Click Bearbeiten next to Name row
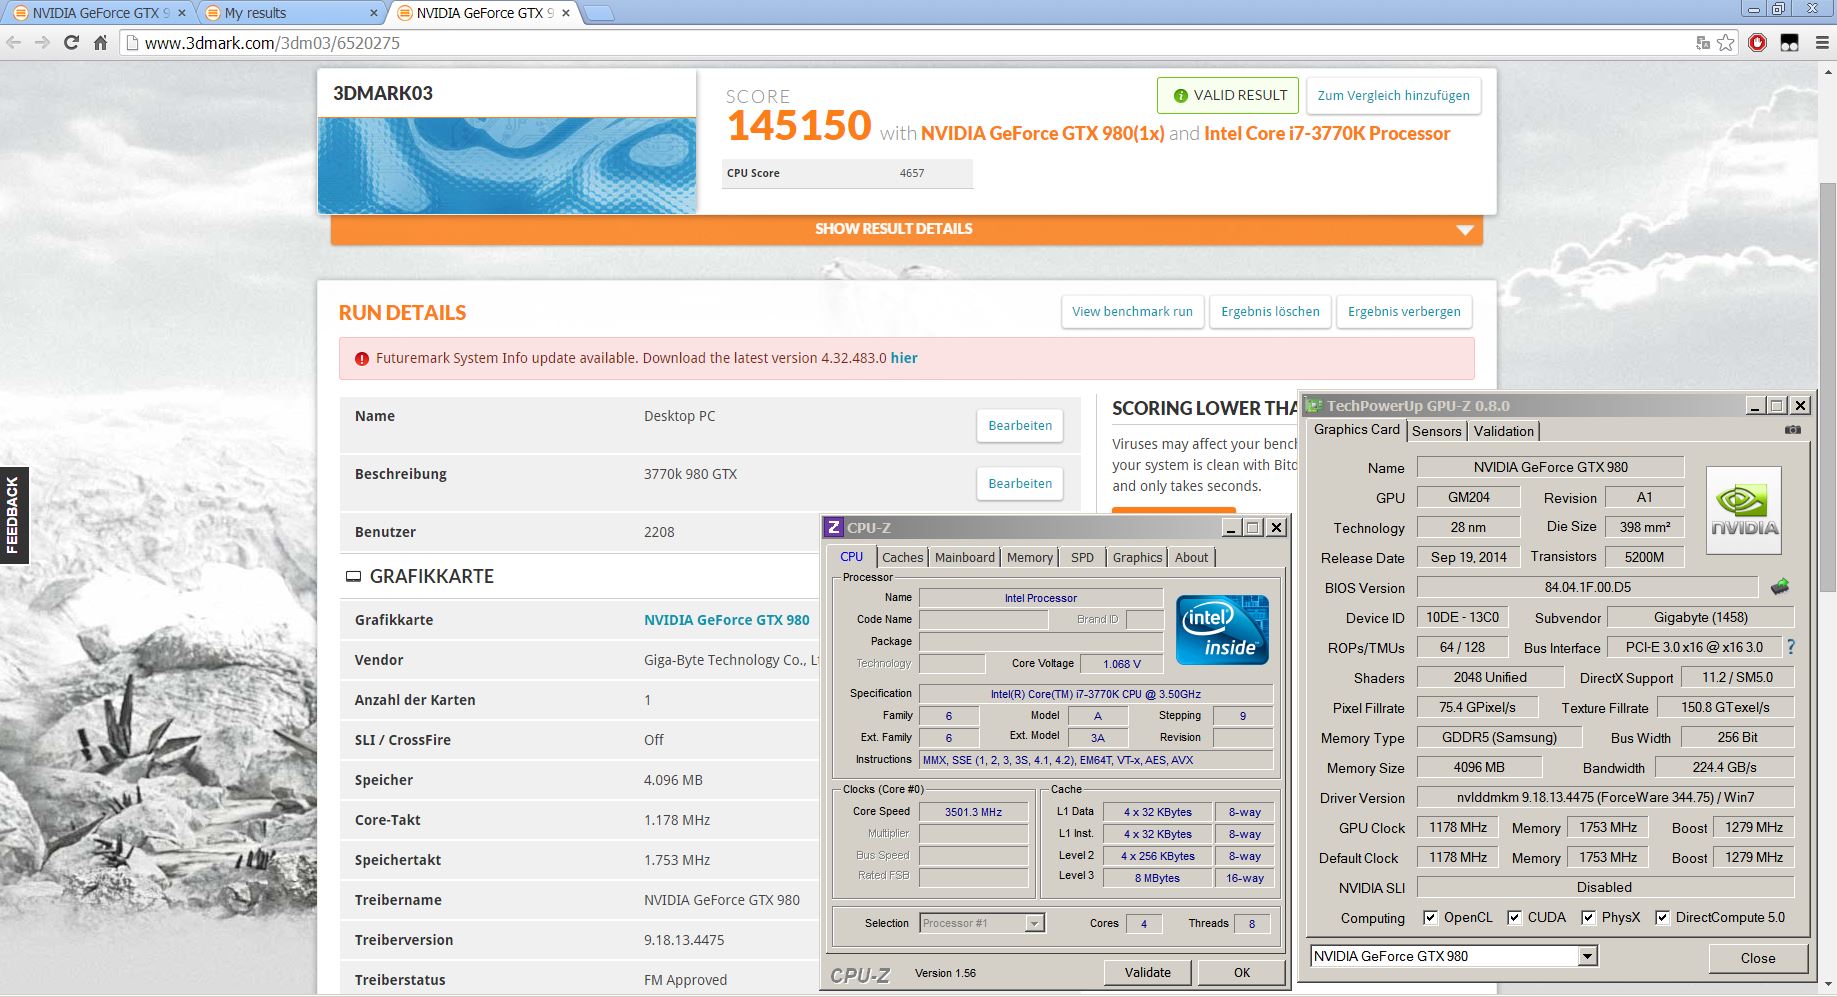This screenshot has width=1837, height=997. pyautogui.click(x=1019, y=425)
